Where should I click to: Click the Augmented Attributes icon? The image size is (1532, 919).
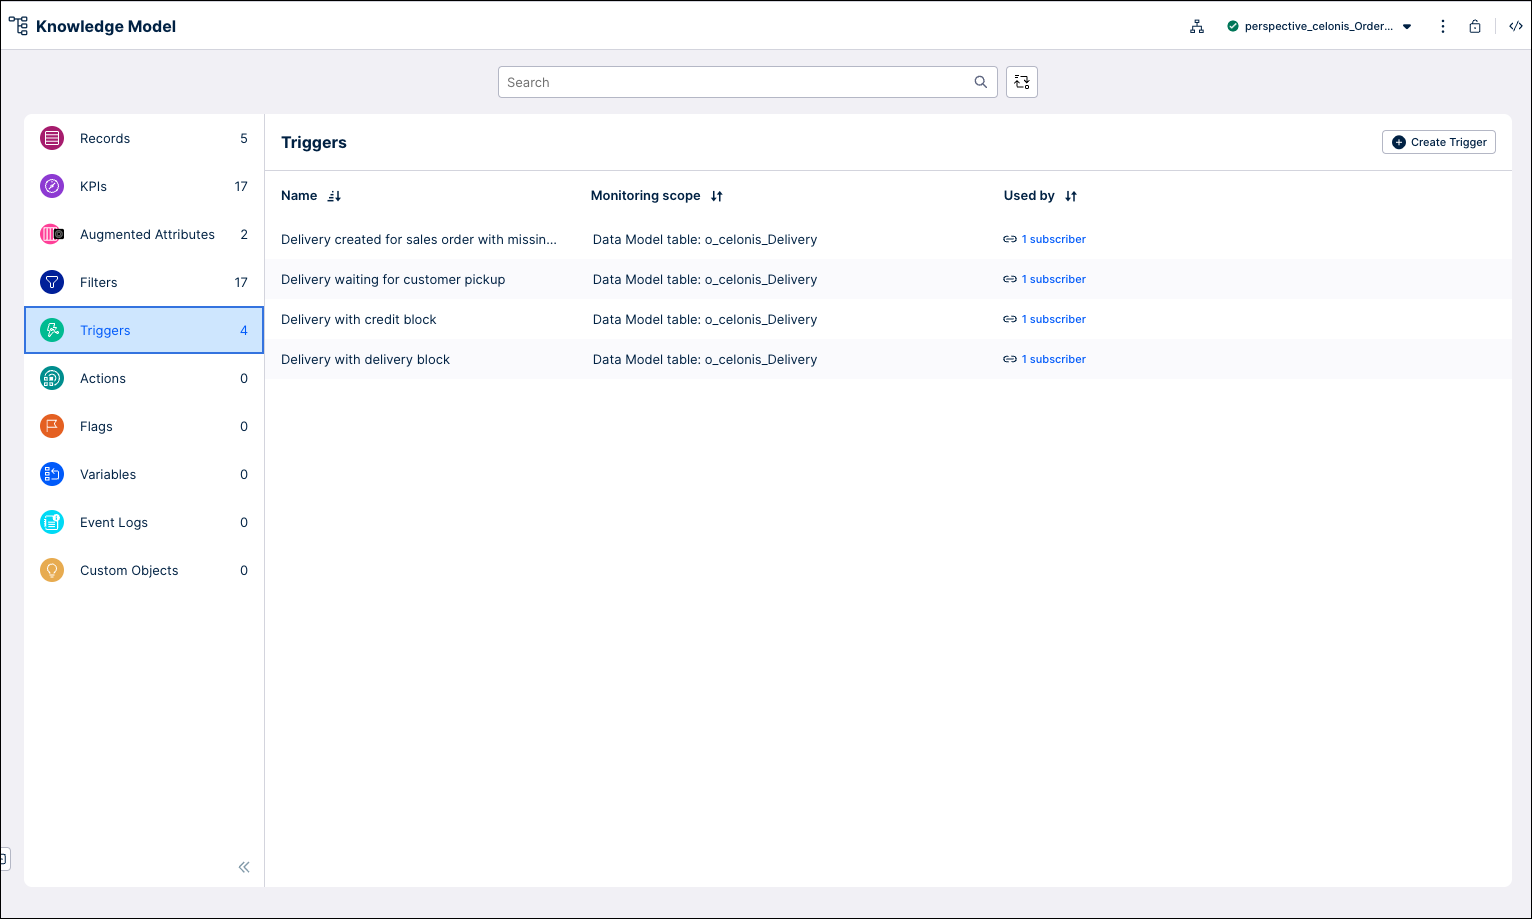tap(52, 234)
